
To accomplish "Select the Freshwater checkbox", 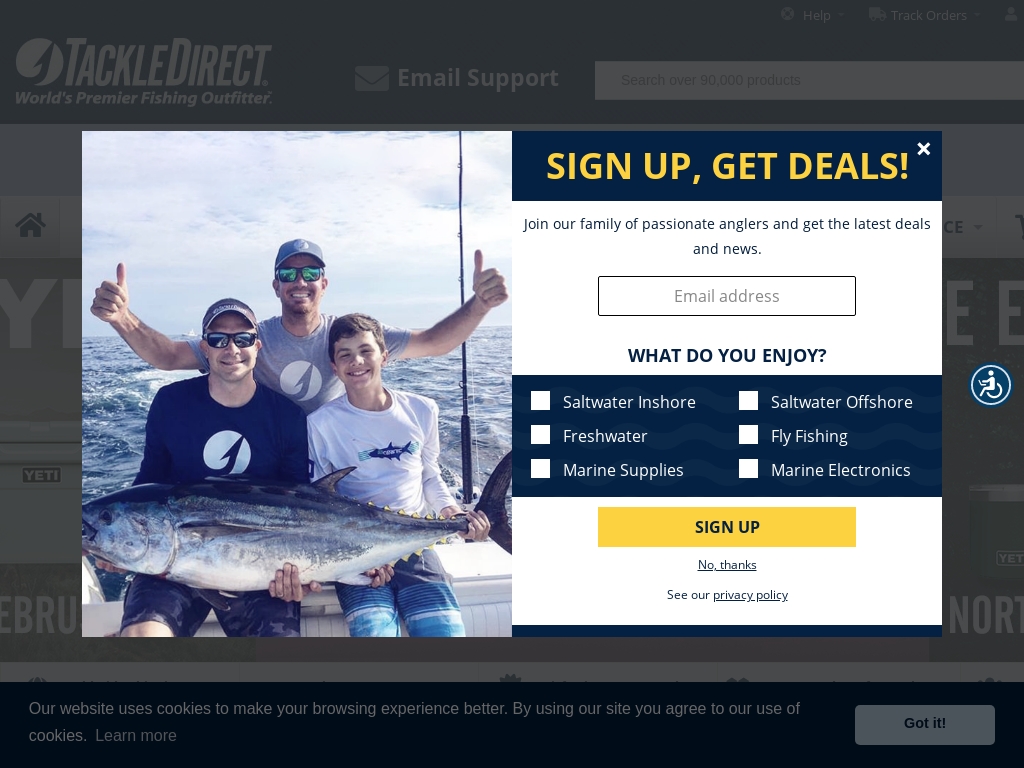I will (540, 435).
